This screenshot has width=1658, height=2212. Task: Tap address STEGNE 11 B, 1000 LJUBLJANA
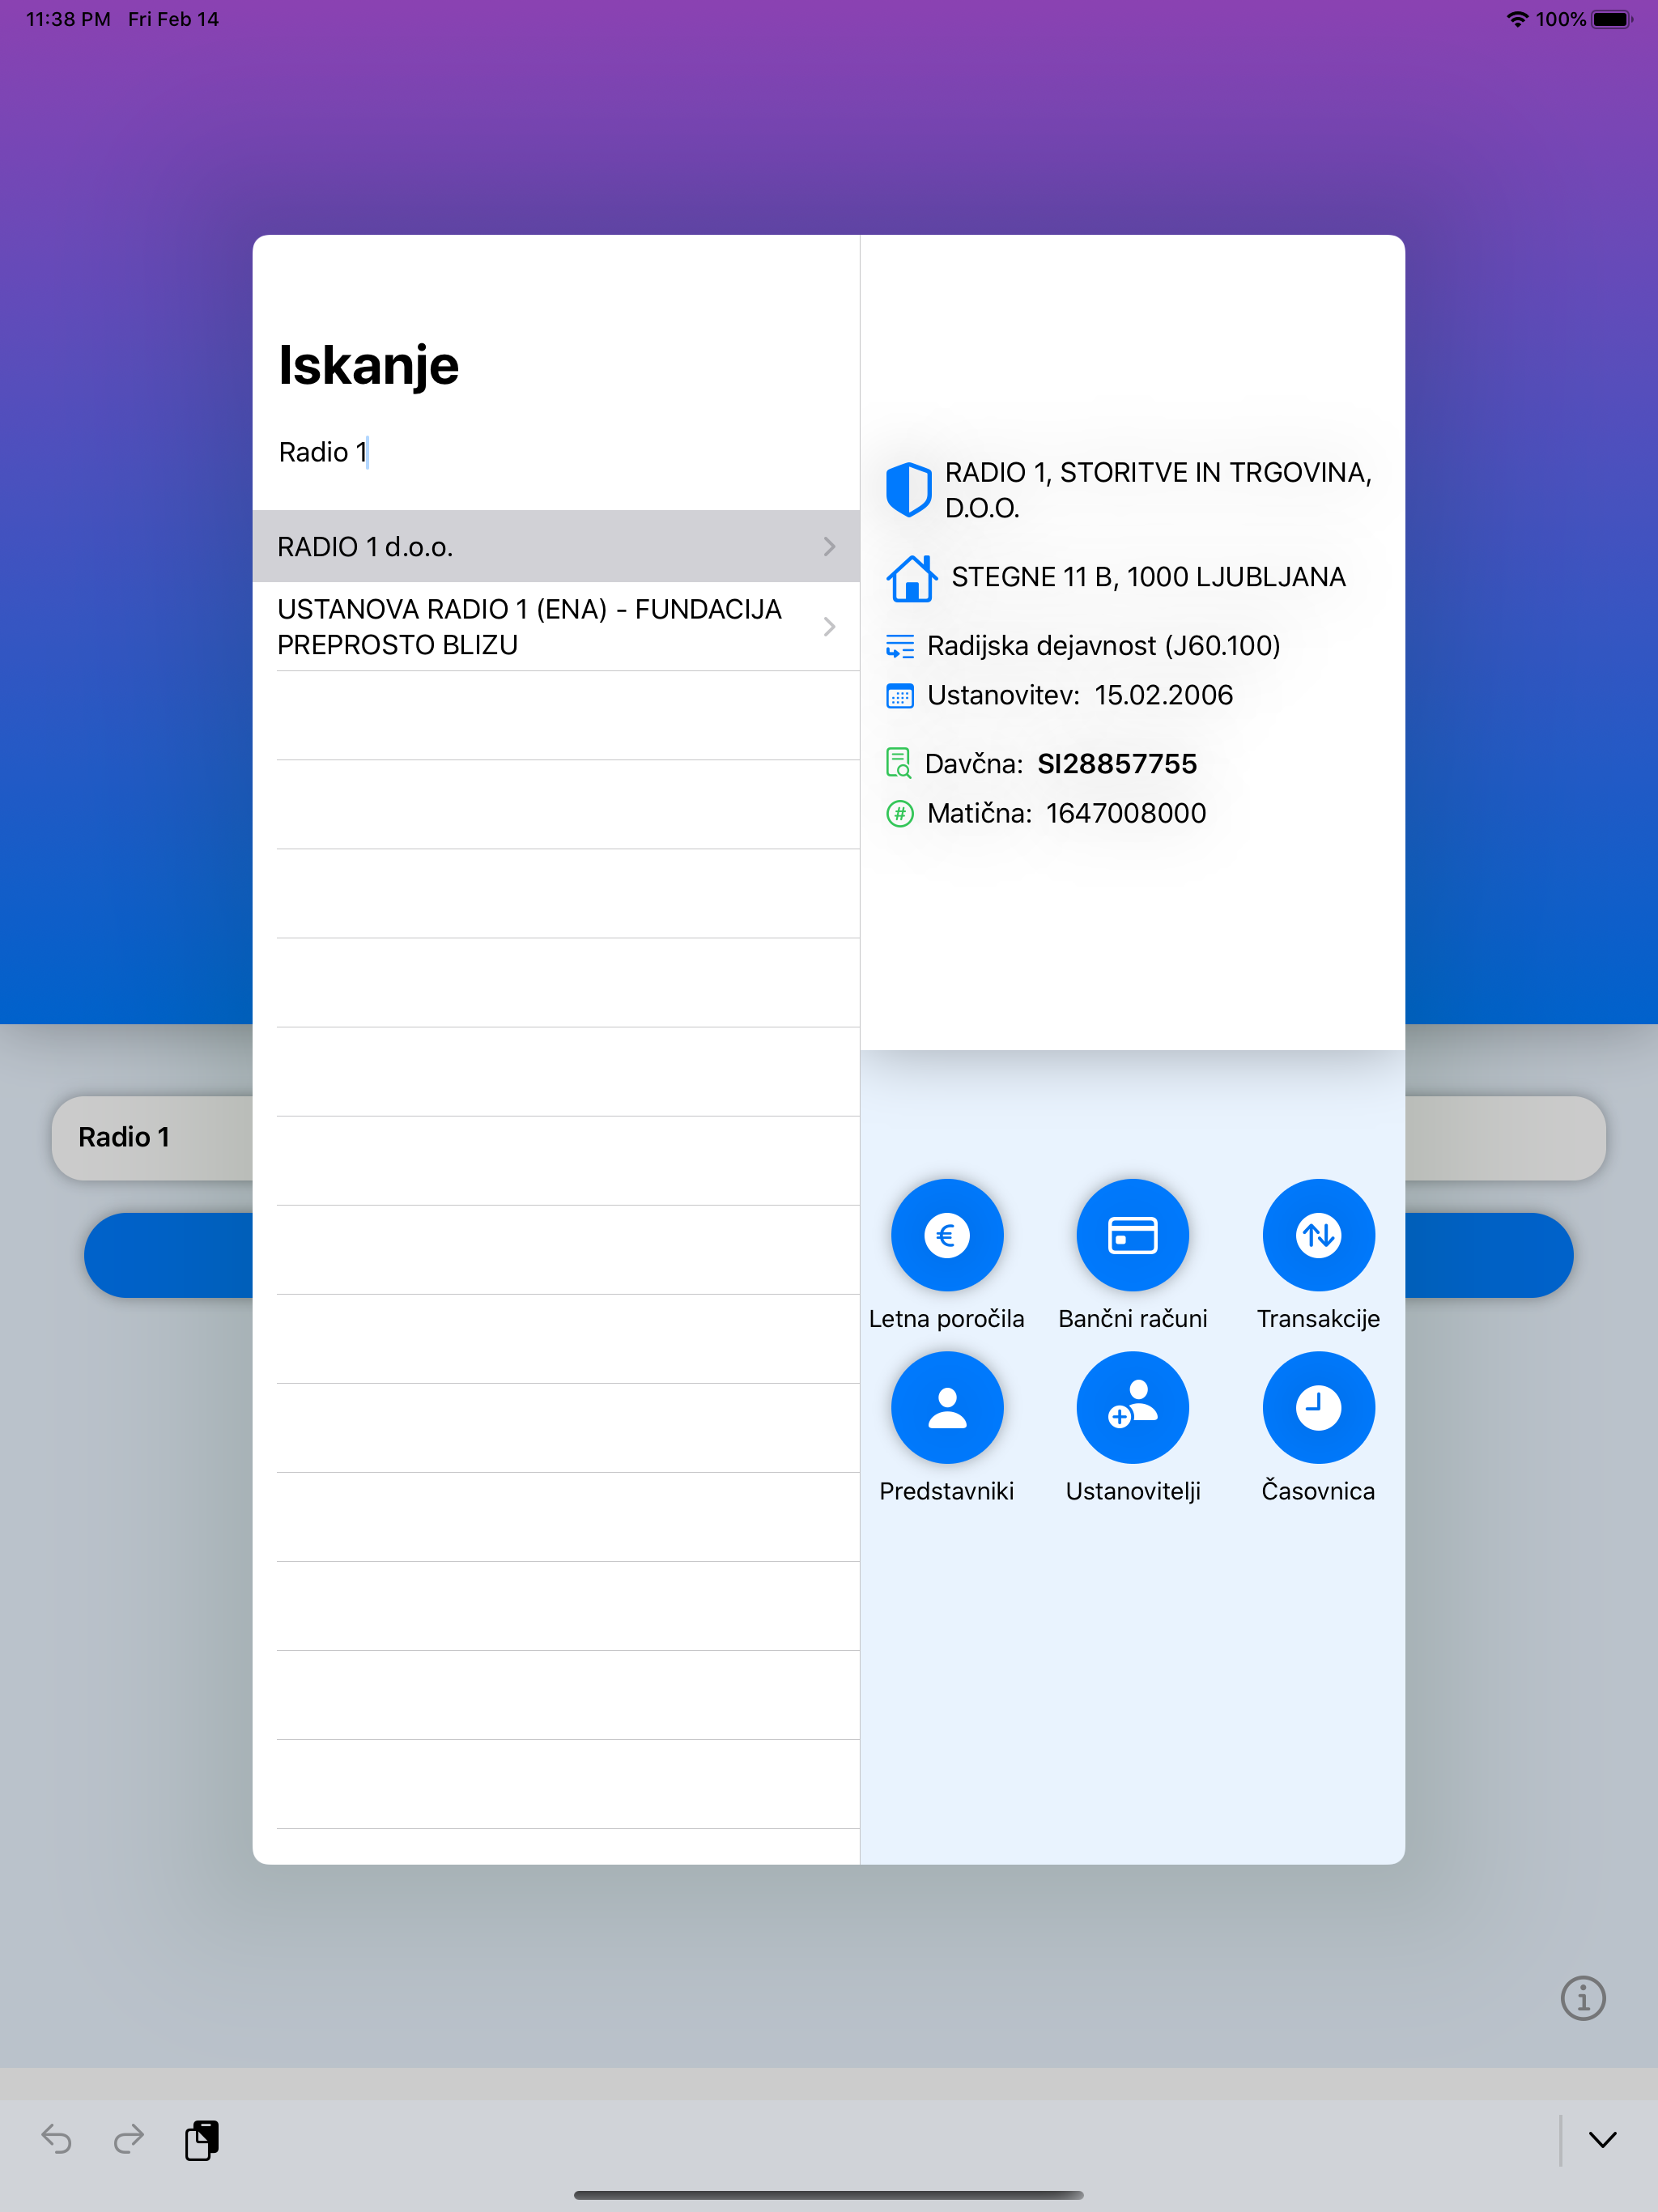[1148, 577]
